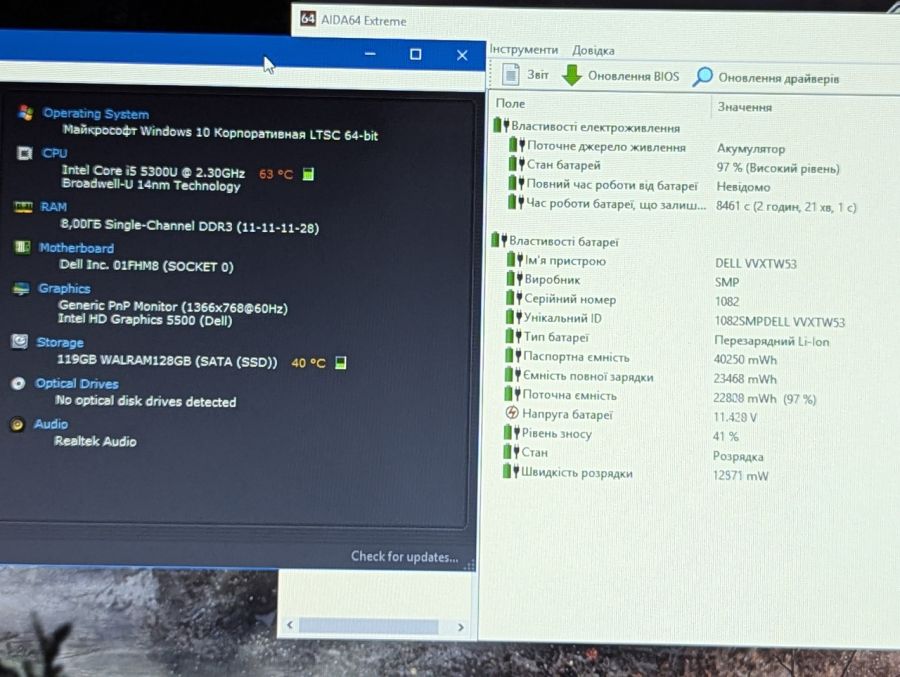Click battery icon beside Стан батарей

point(517,163)
